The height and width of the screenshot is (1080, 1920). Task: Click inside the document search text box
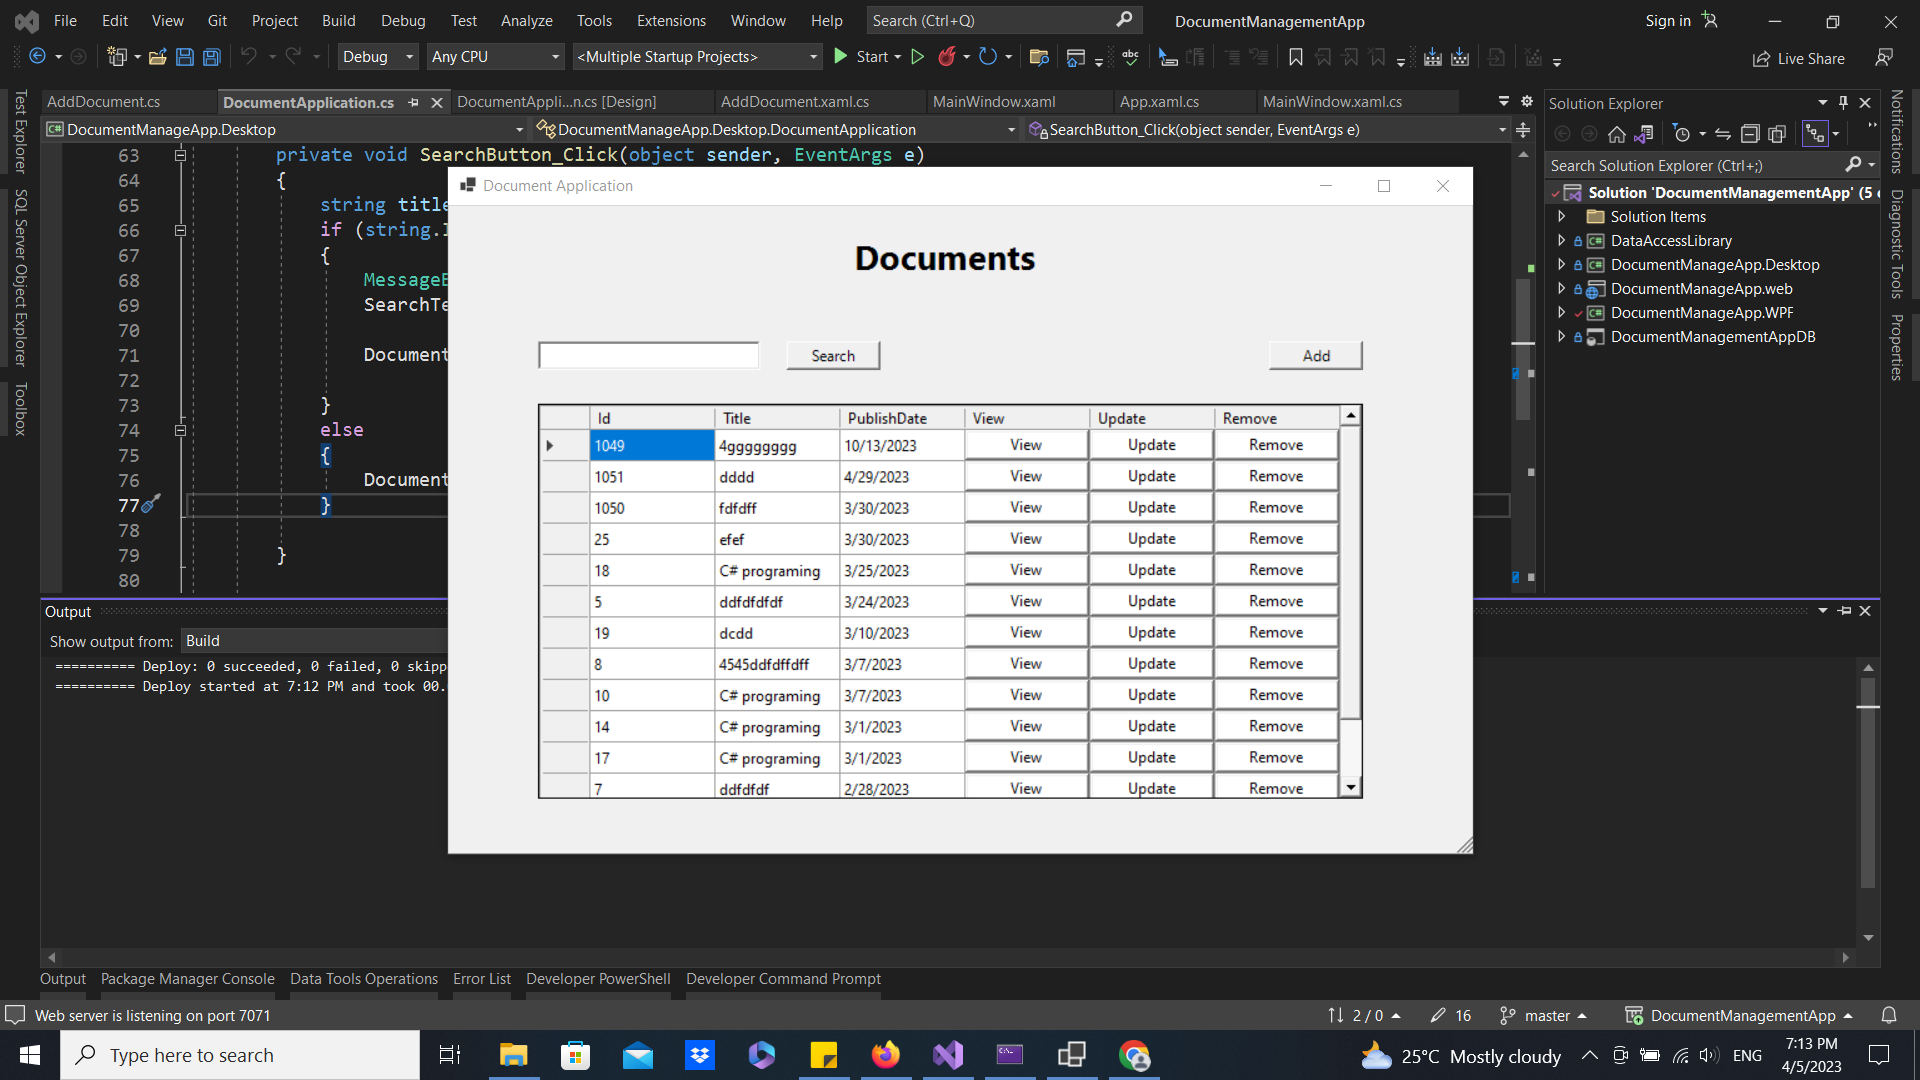click(x=648, y=355)
